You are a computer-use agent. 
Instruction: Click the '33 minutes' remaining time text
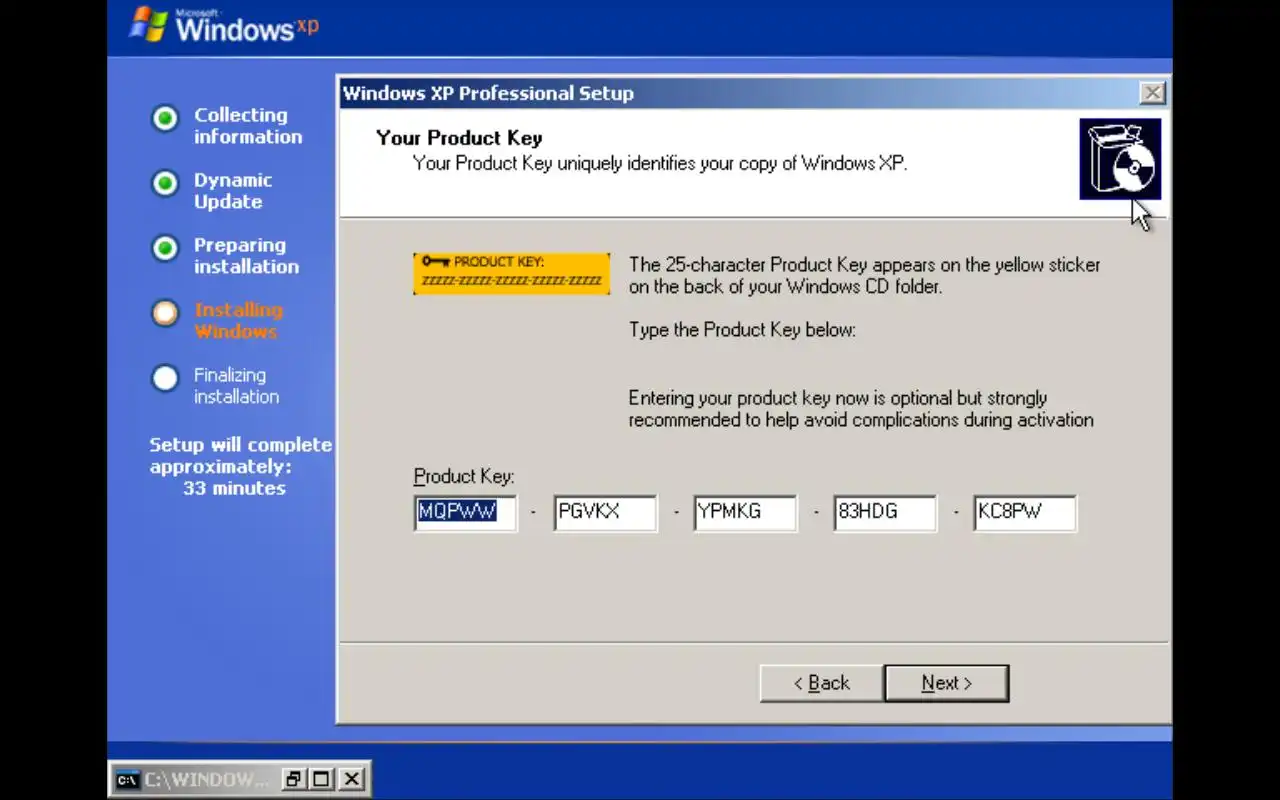click(x=234, y=488)
